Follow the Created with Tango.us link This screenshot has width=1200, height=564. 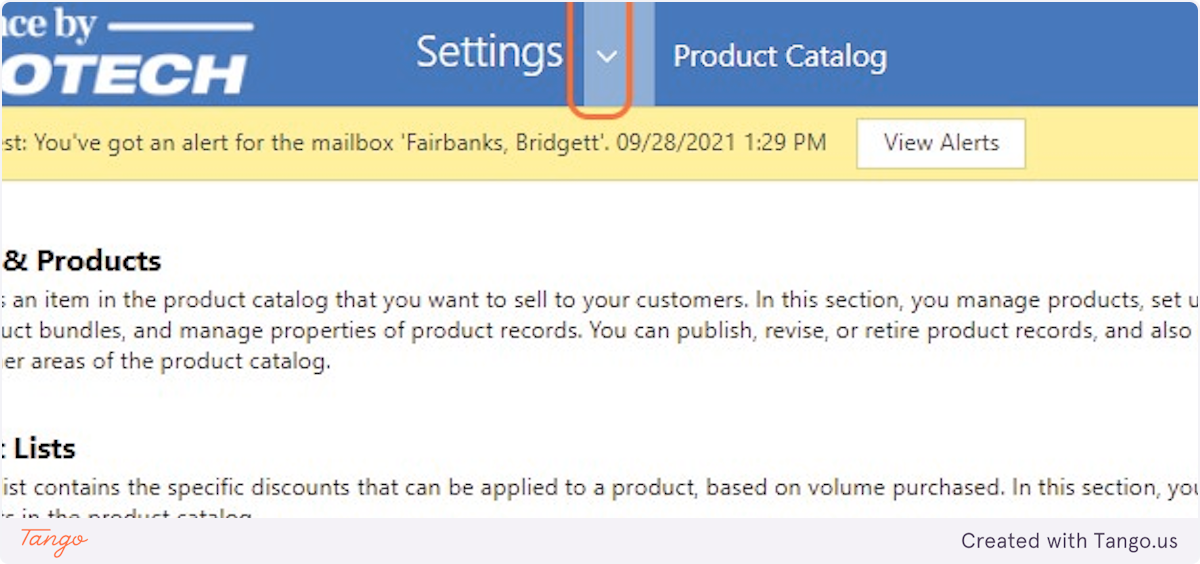[x=1069, y=541]
